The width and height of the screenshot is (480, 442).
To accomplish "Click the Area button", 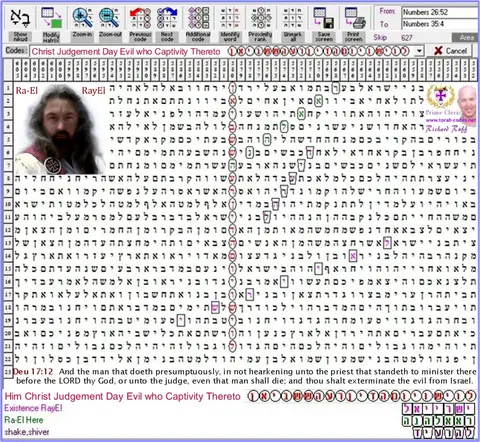I will [x=466, y=38].
